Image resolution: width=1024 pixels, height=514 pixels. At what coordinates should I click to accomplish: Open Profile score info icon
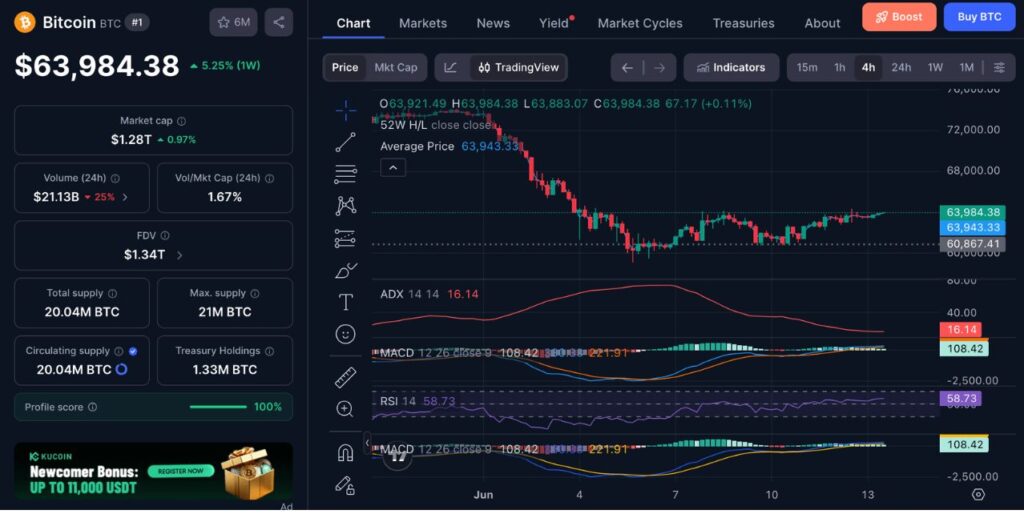click(x=93, y=407)
